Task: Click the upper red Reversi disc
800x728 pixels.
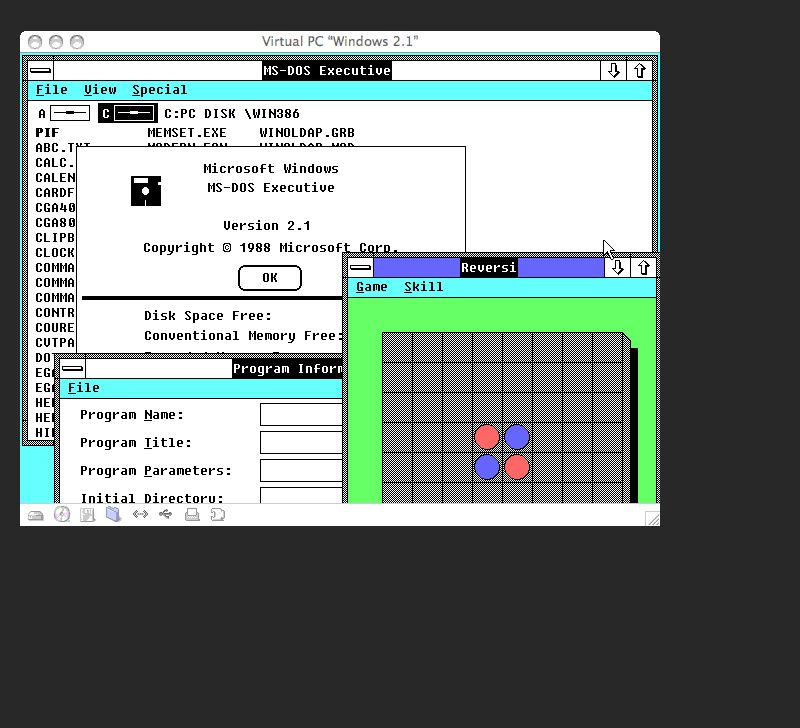Action: (487, 437)
